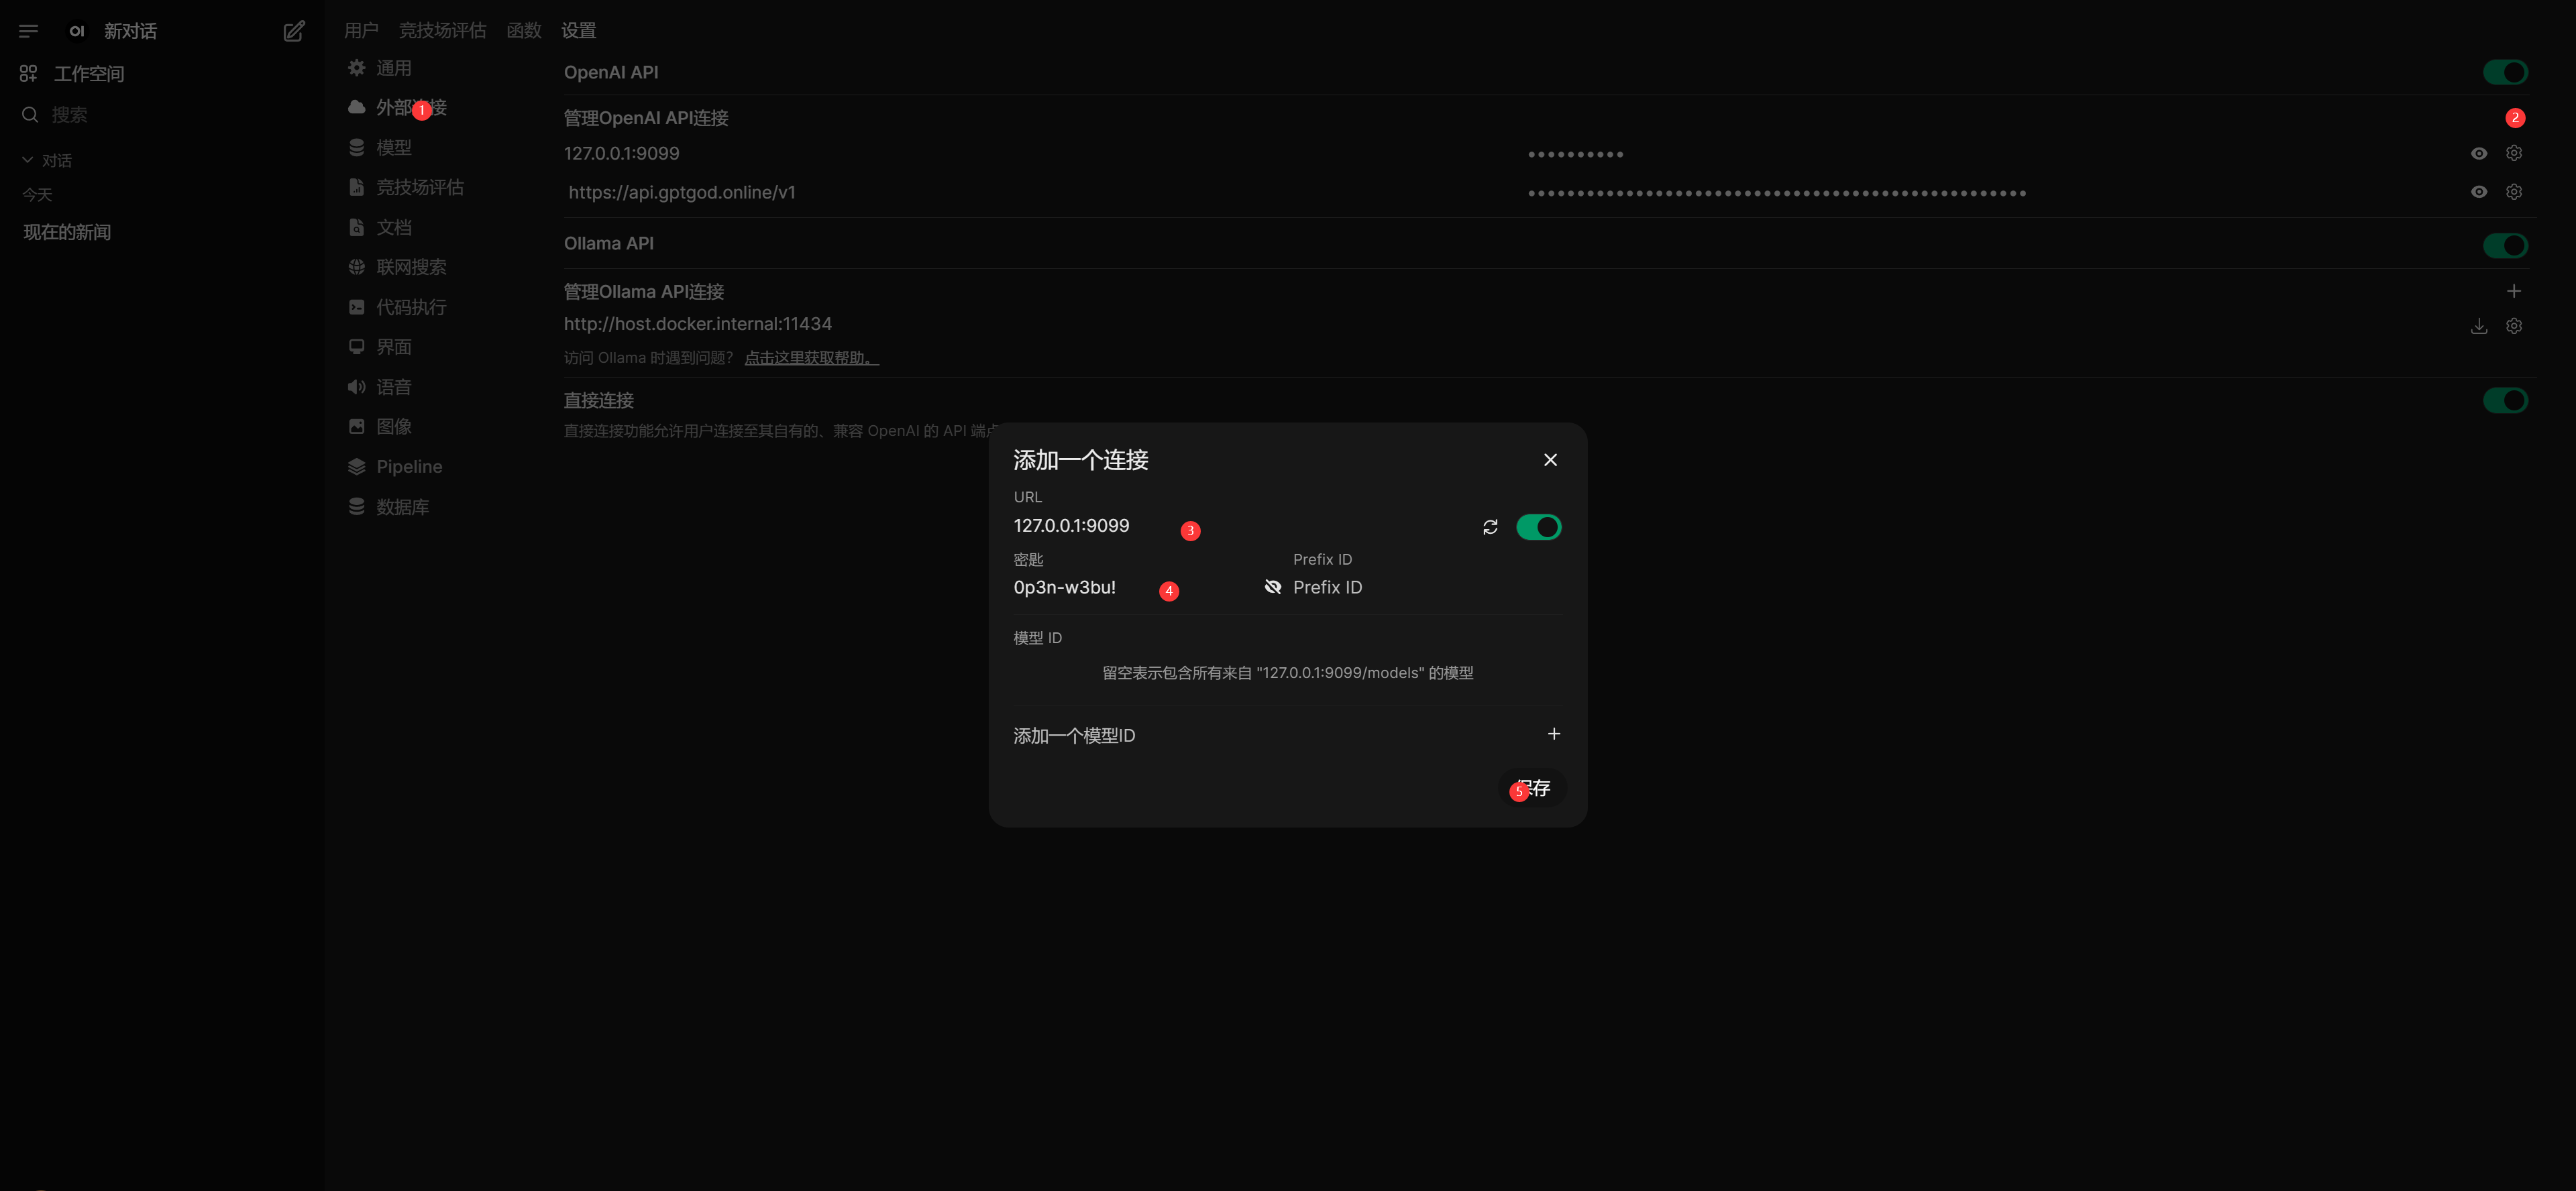
Task: Select 模型 in settings sidebar
Action: pyautogui.click(x=393, y=148)
